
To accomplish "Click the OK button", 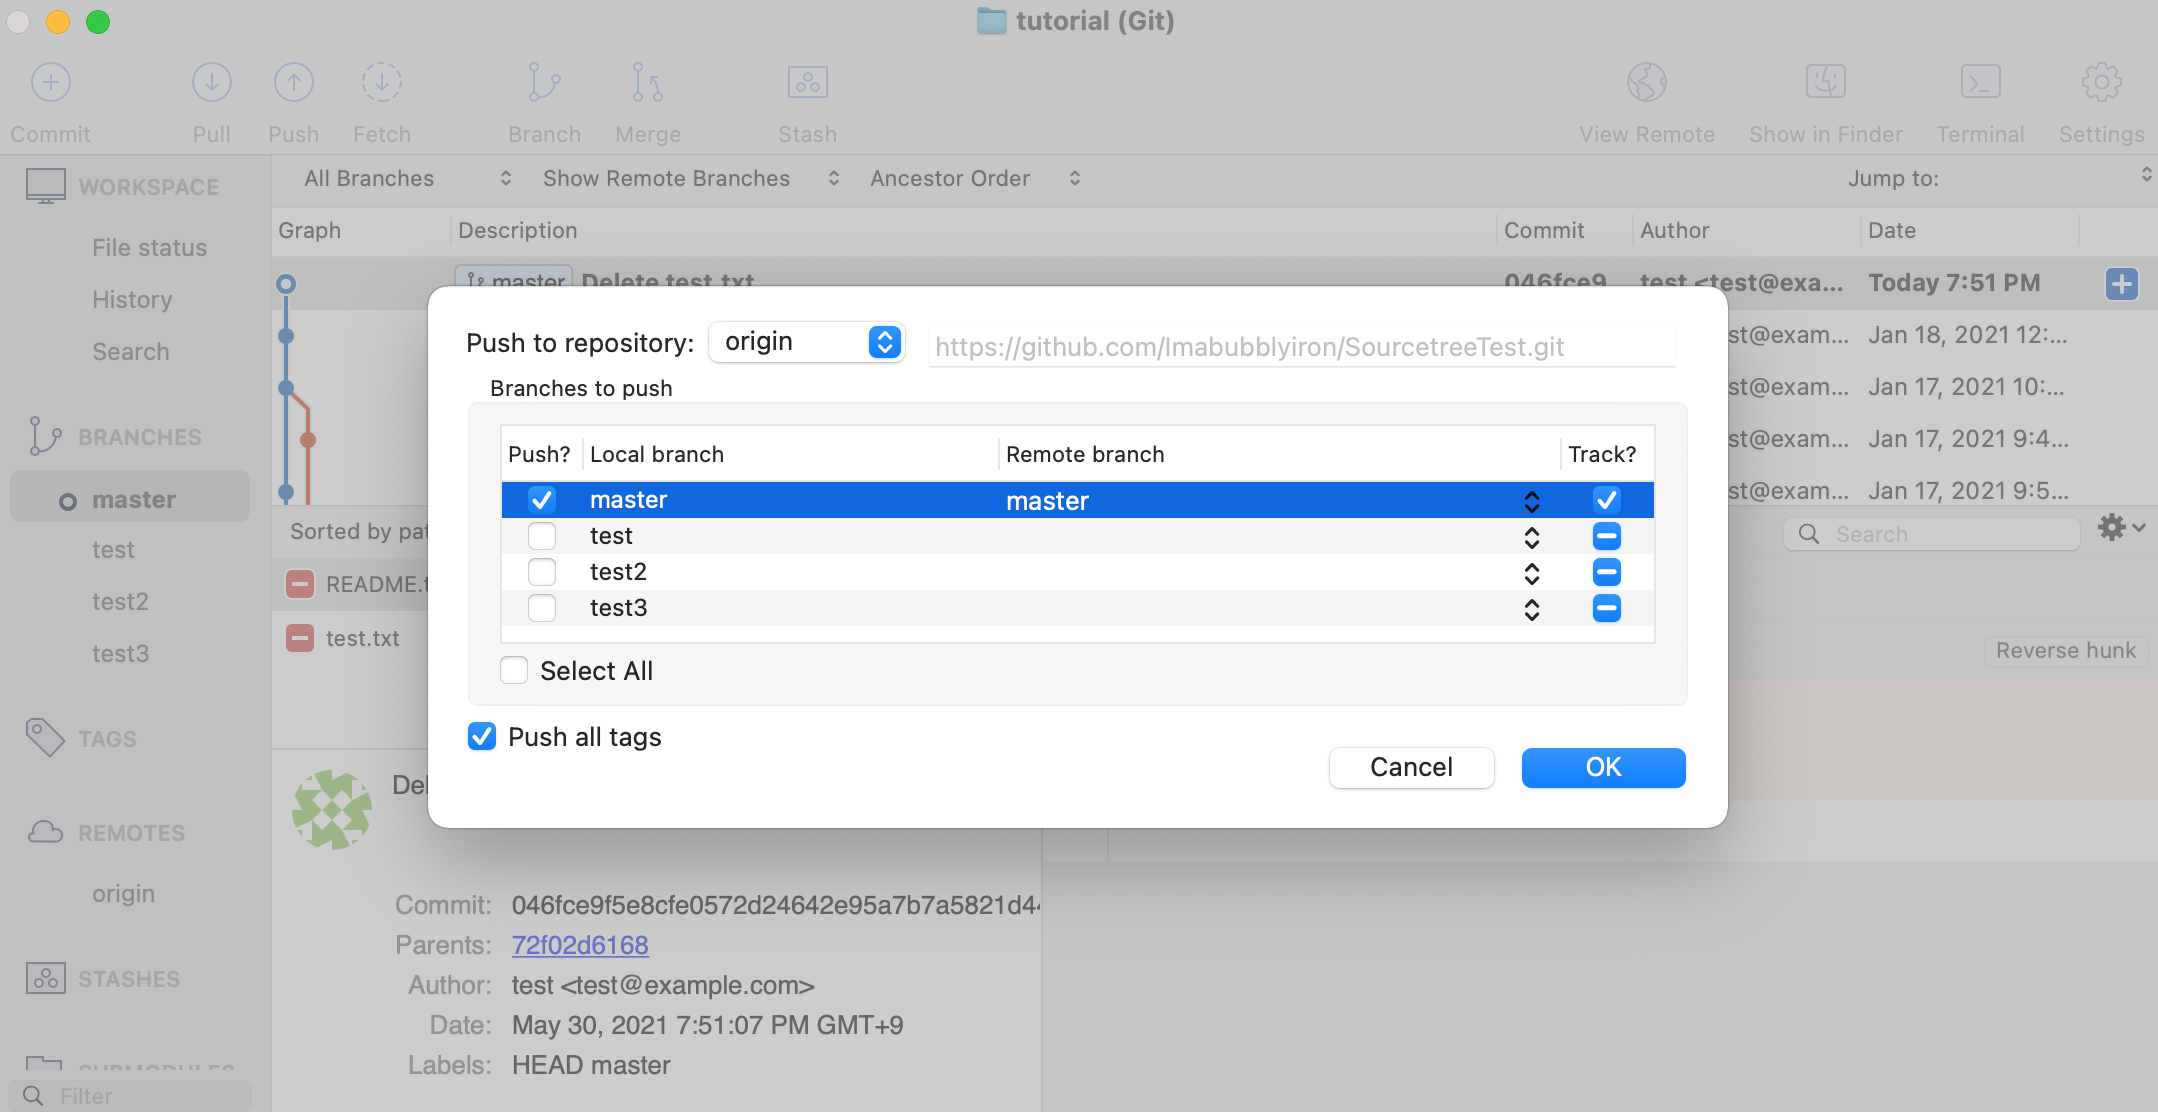I will pos(1603,767).
